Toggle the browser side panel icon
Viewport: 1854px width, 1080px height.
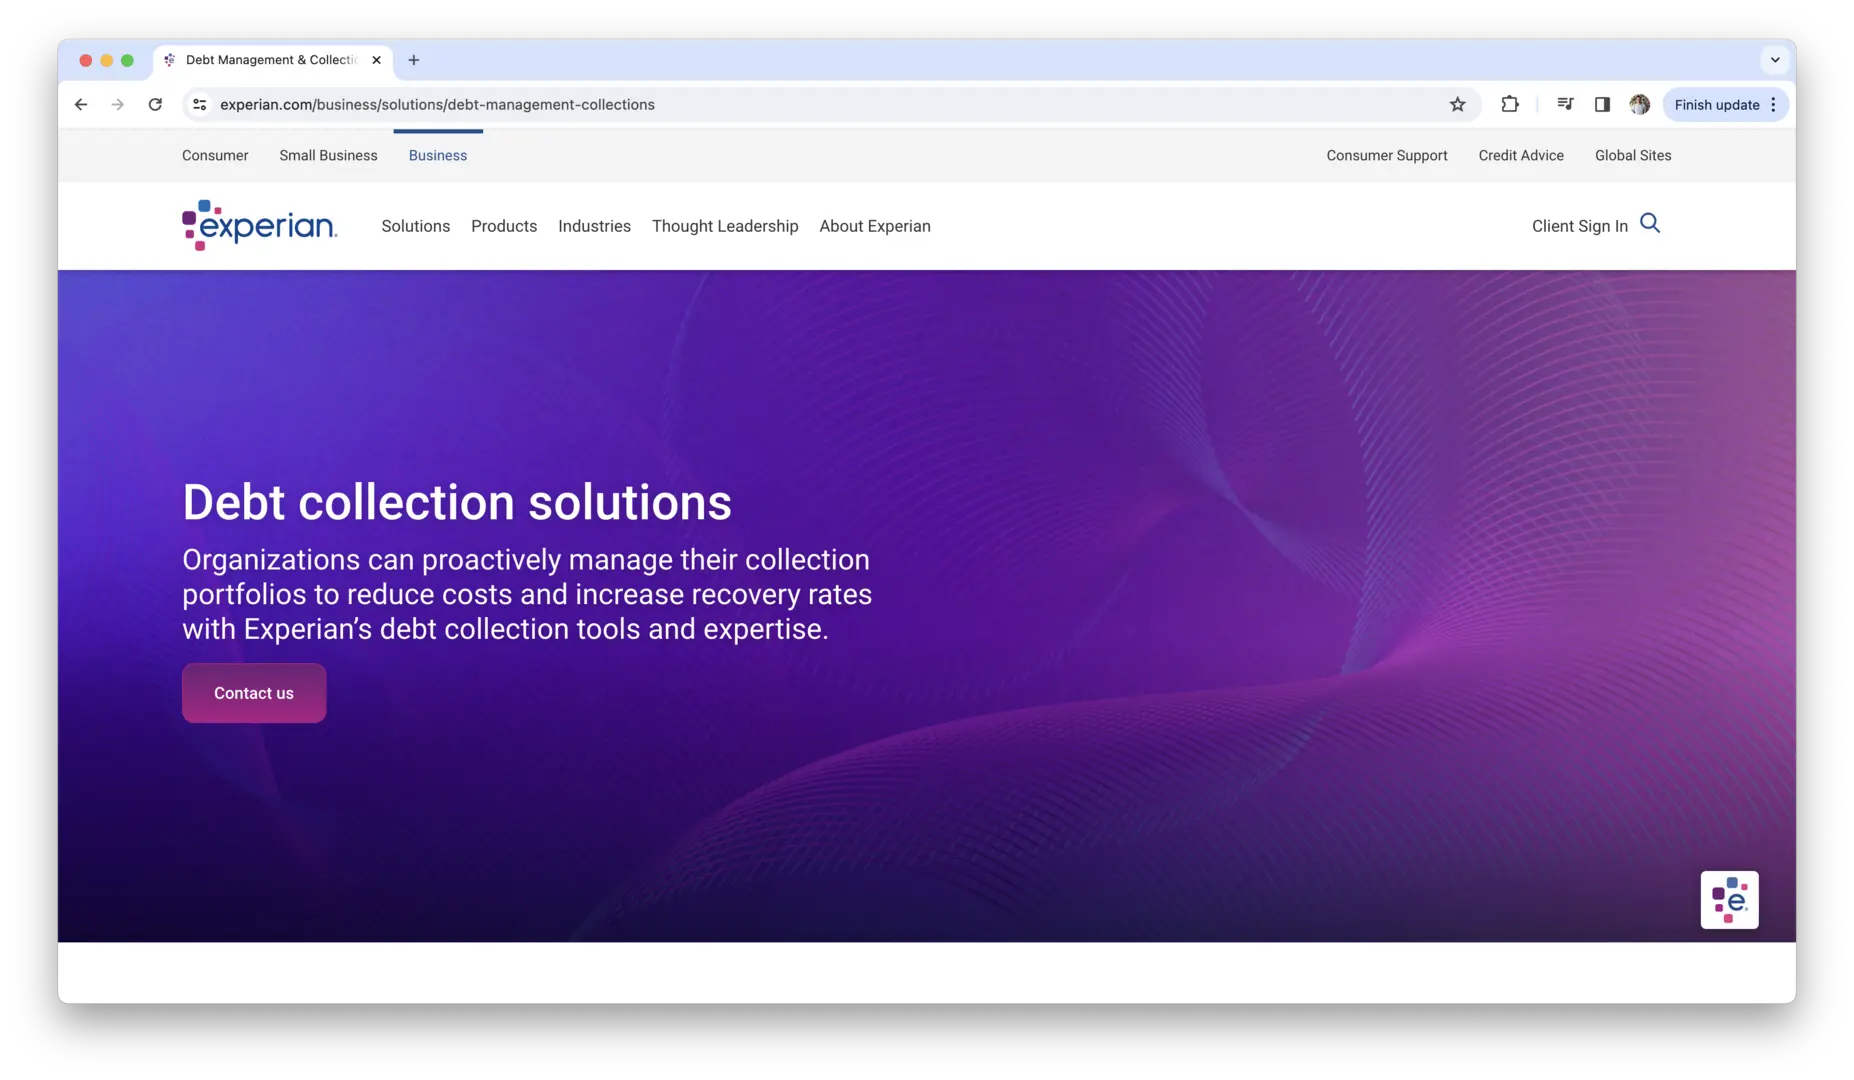point(1602,104)
